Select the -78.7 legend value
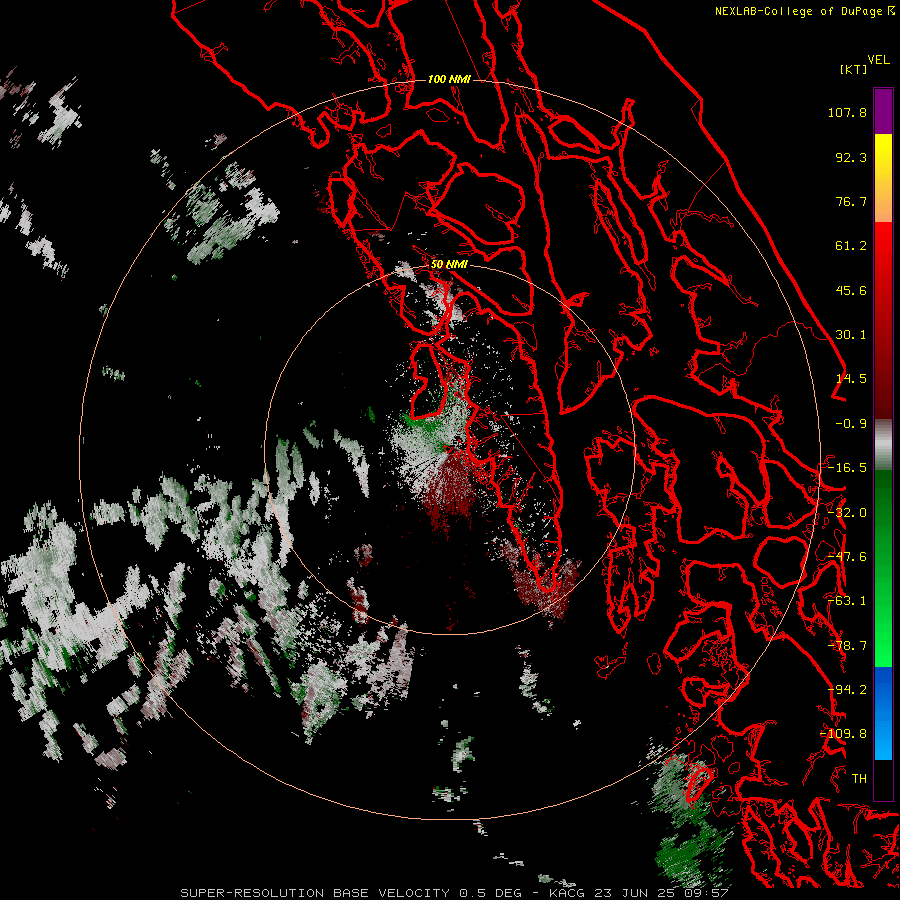 pyautogui.click(x=847, y=646)
